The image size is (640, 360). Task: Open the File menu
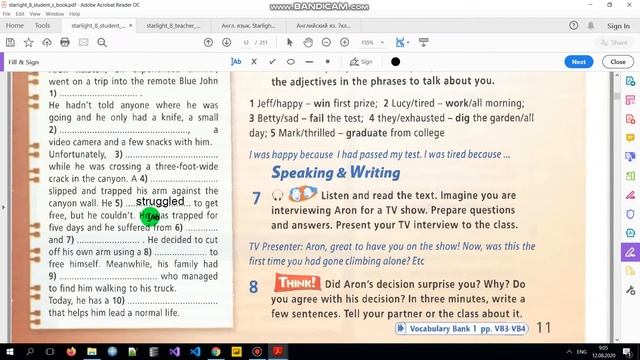click(x=7, y=13)
